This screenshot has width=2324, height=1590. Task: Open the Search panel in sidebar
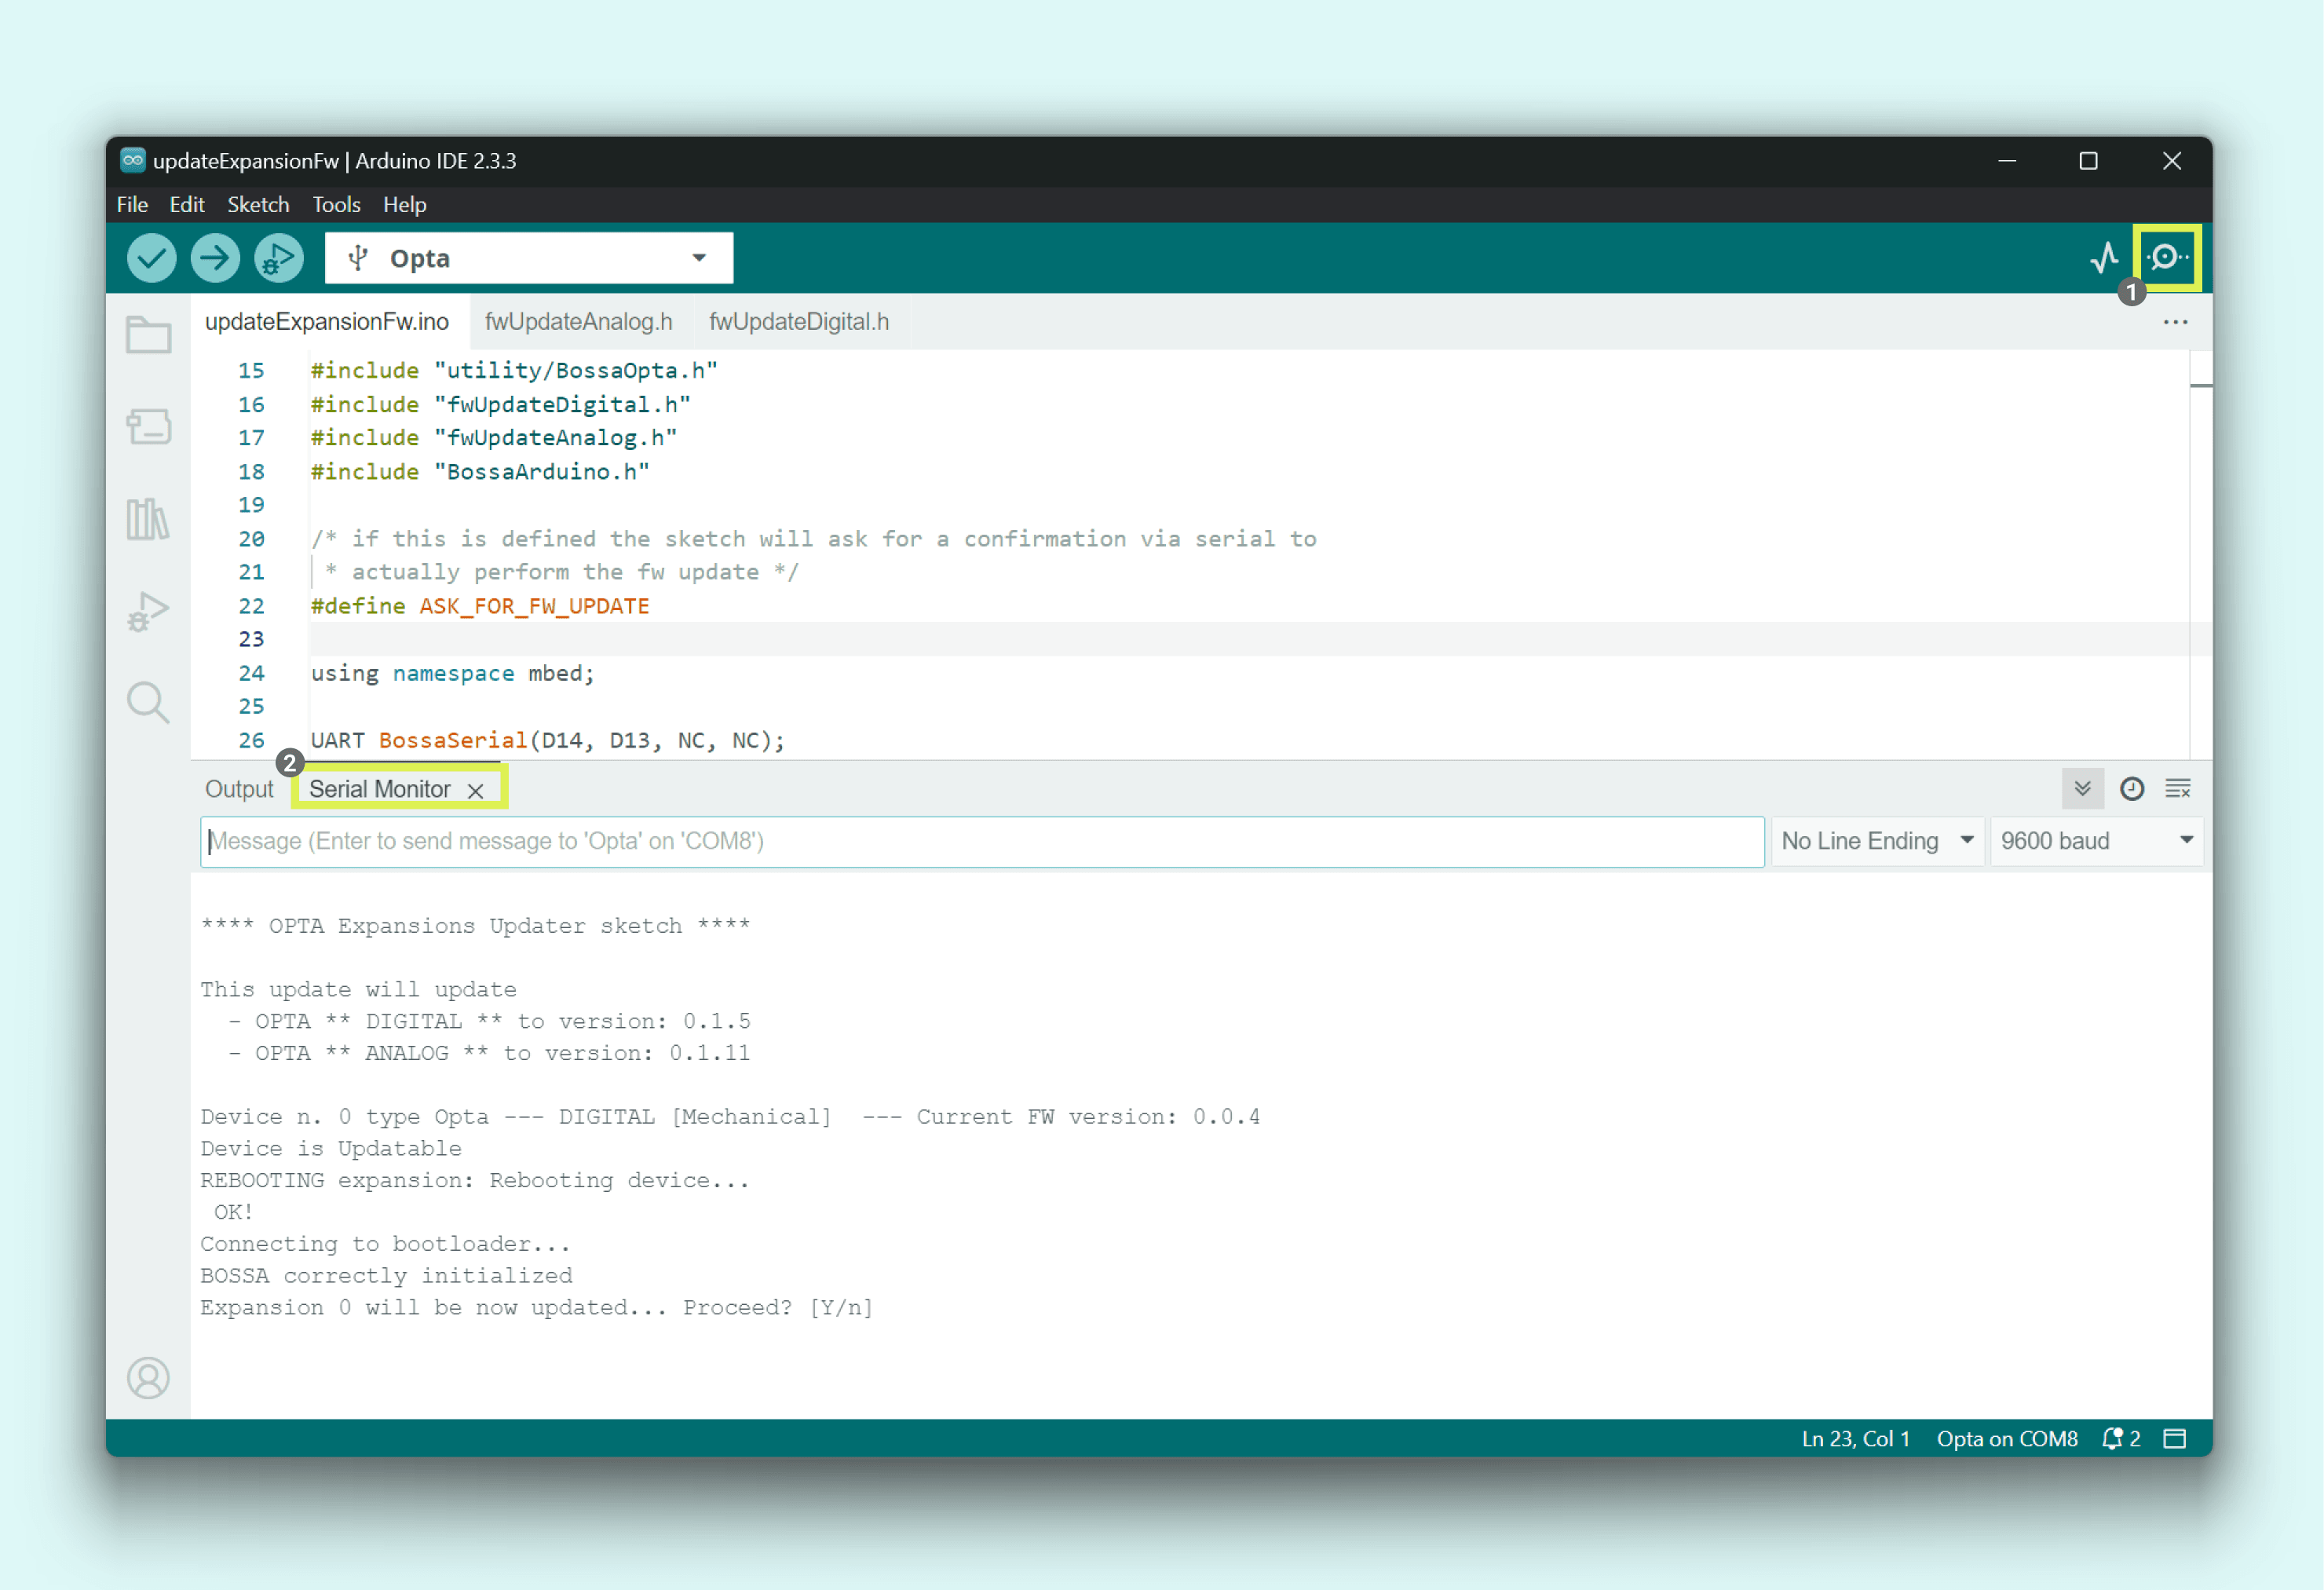[x=148, y=702]
